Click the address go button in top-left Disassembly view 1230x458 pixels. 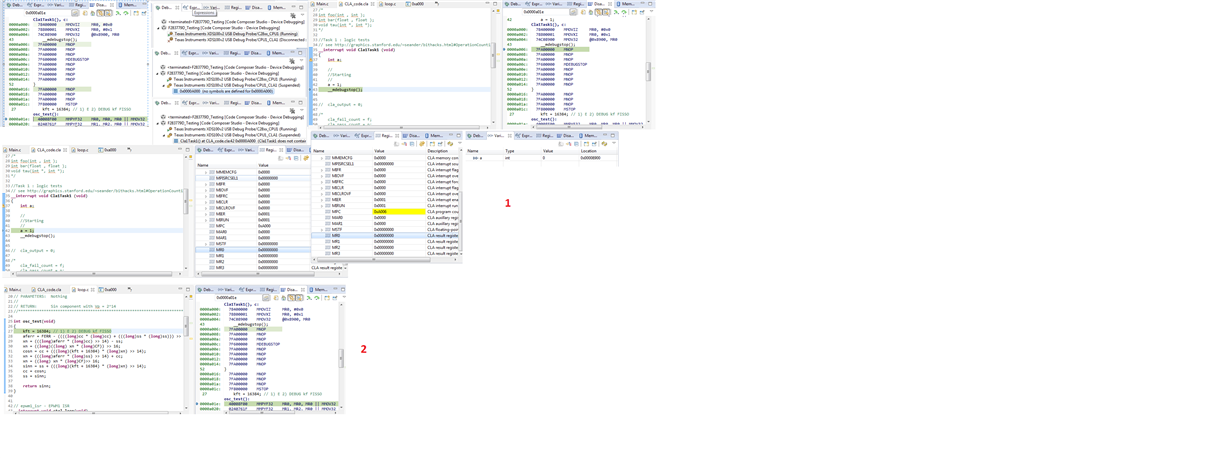pos(75,13)
